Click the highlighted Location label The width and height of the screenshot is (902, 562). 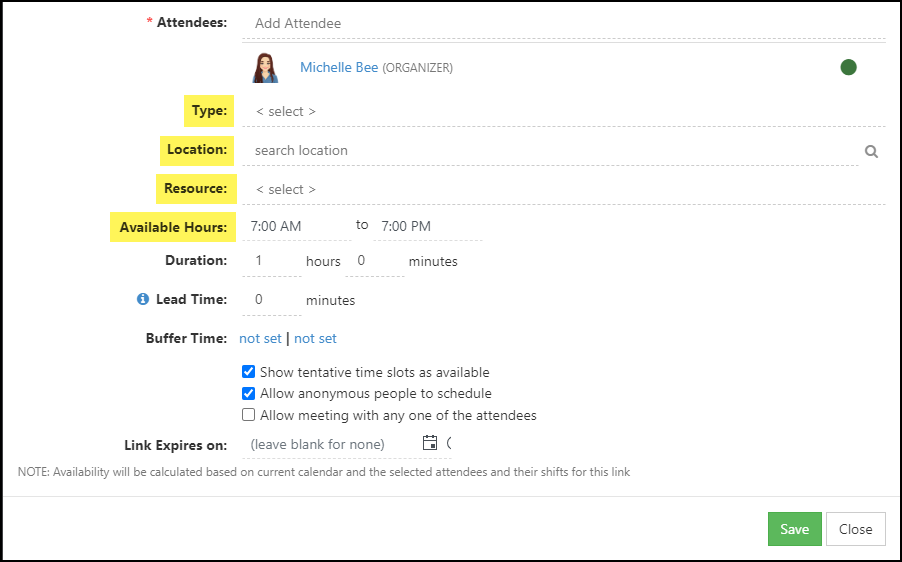[x=197, y=150]
